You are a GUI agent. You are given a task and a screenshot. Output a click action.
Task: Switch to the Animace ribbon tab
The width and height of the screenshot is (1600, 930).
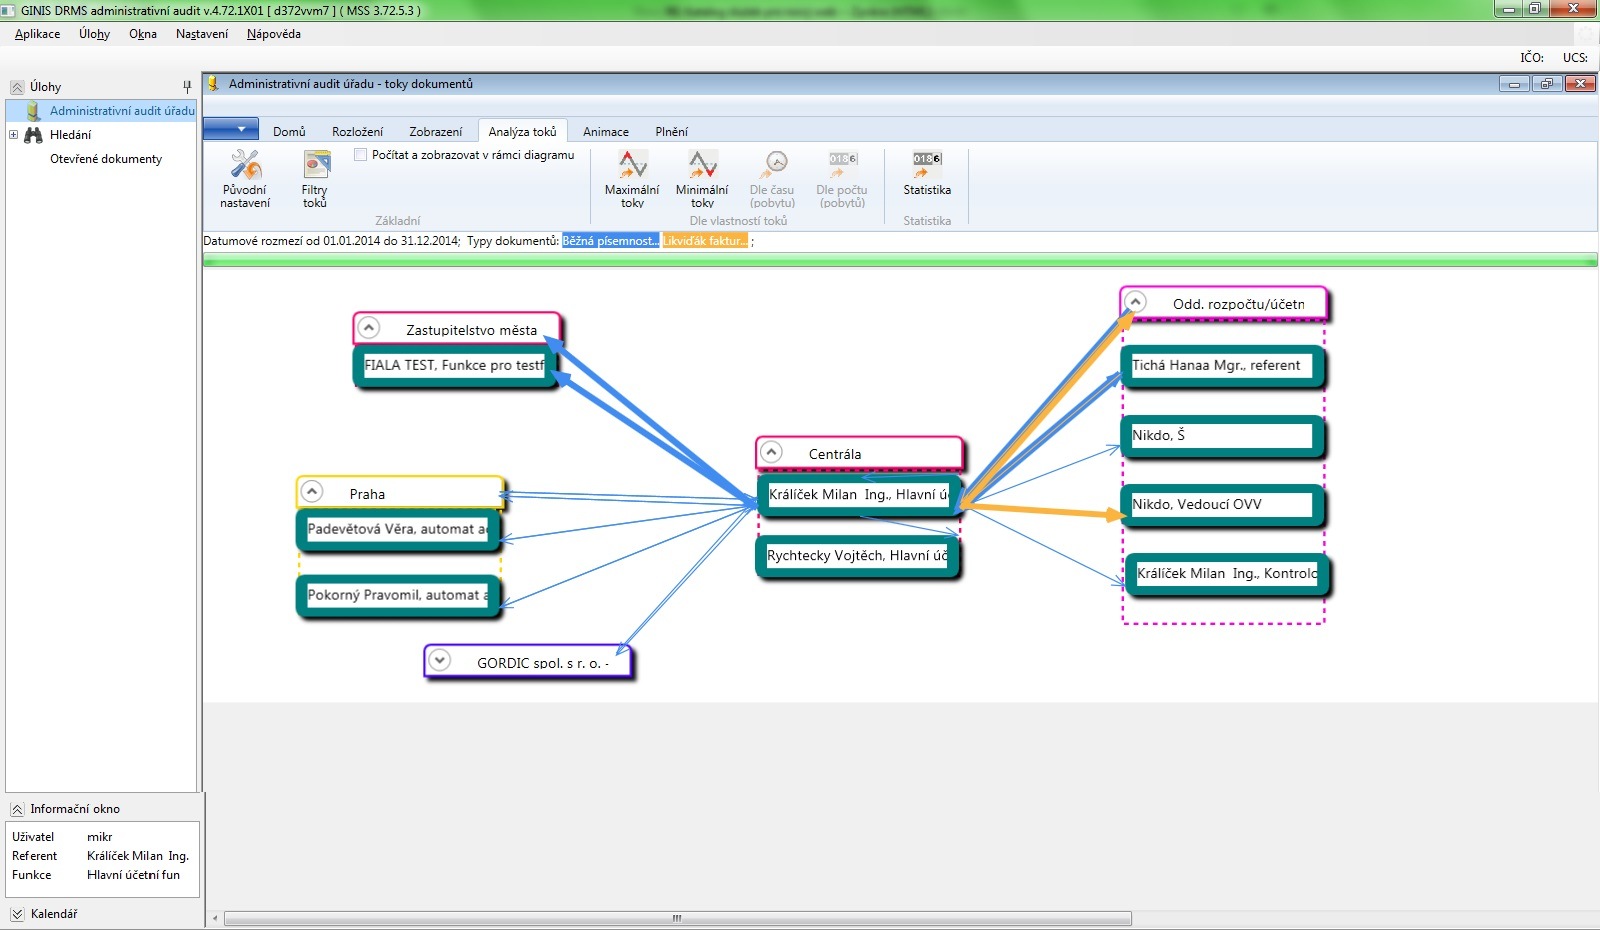(606, 132)
